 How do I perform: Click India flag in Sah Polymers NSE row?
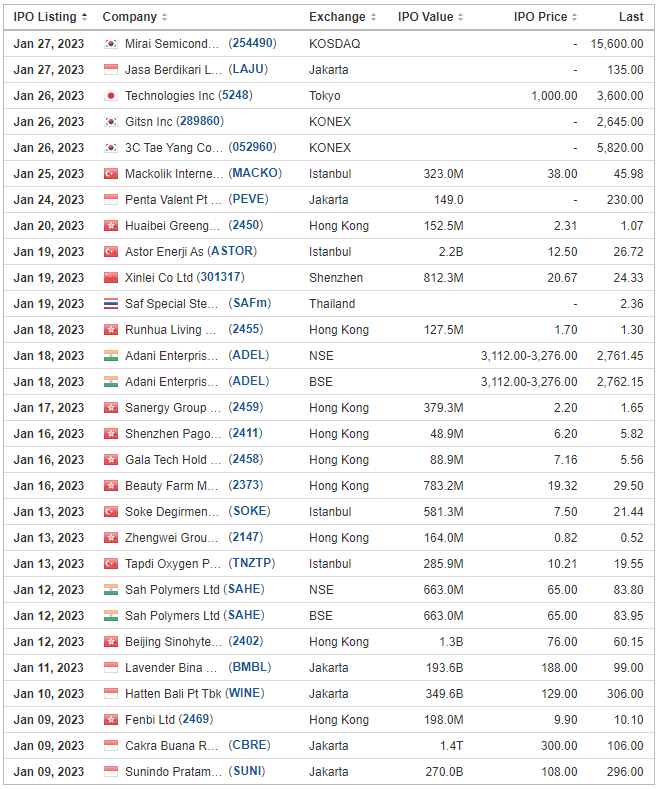pyautogui.click(x=111, y=590)
